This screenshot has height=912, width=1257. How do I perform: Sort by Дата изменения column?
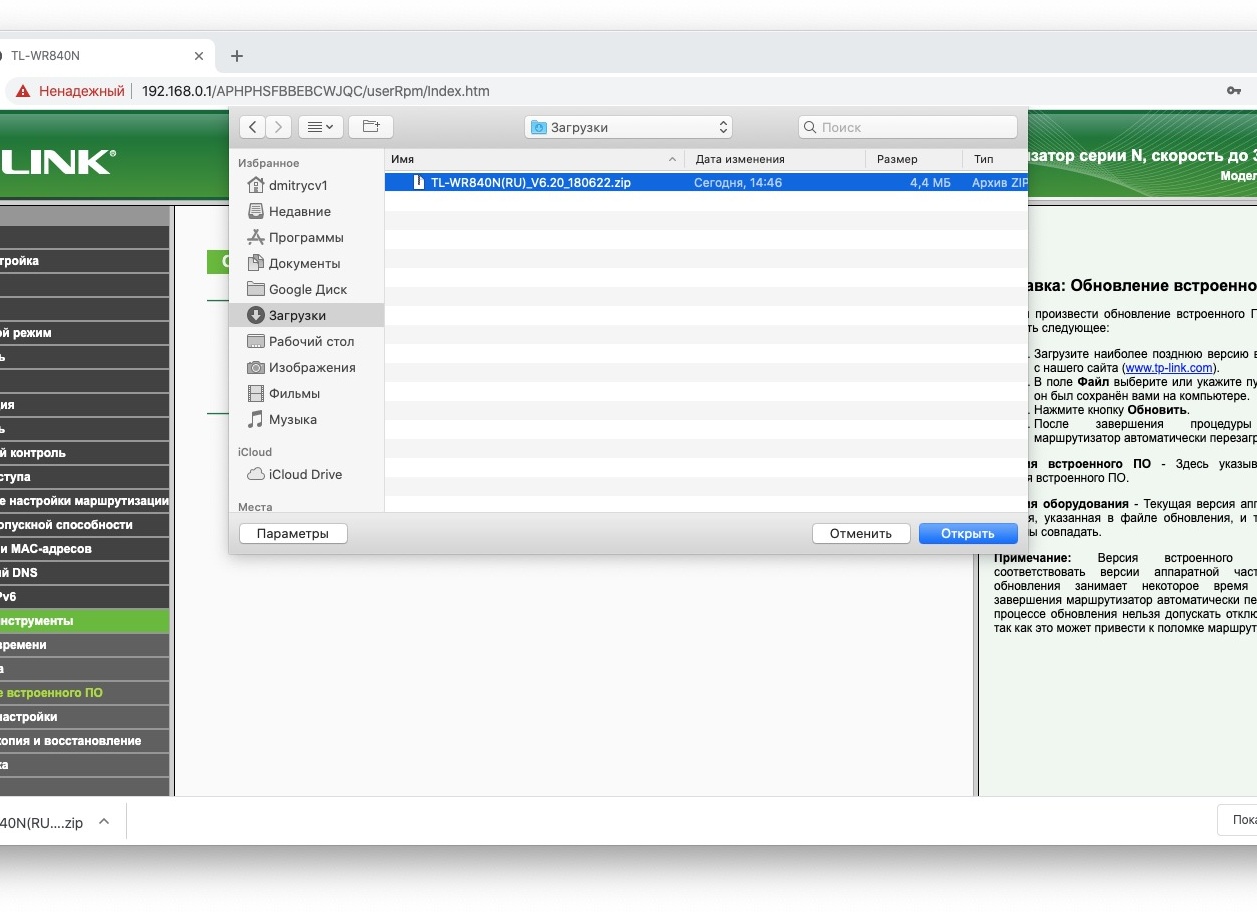click(x=775, y=159)
